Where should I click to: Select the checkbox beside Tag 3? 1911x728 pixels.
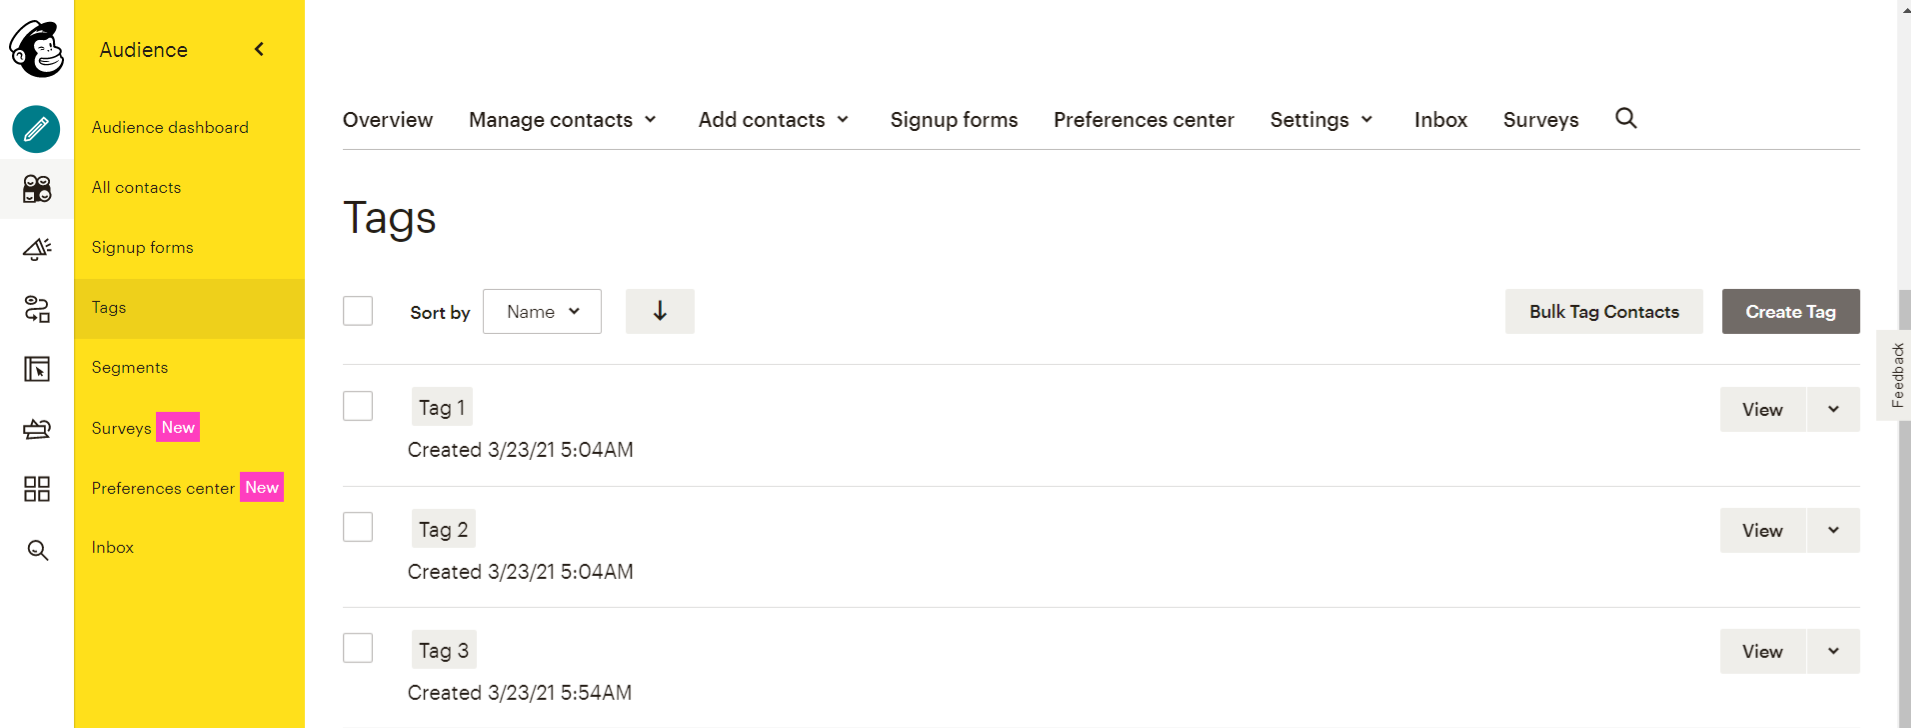(357, 647)
